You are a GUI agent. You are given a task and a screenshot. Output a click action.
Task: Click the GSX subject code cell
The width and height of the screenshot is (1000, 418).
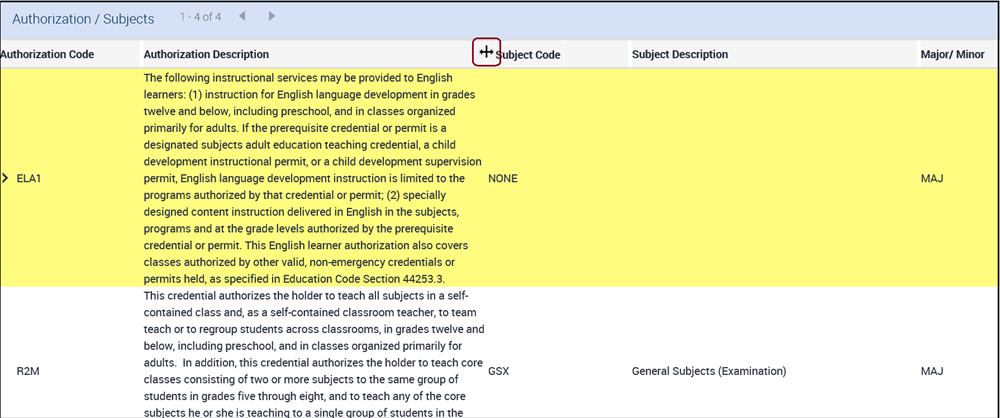click(x=498, y=371)
